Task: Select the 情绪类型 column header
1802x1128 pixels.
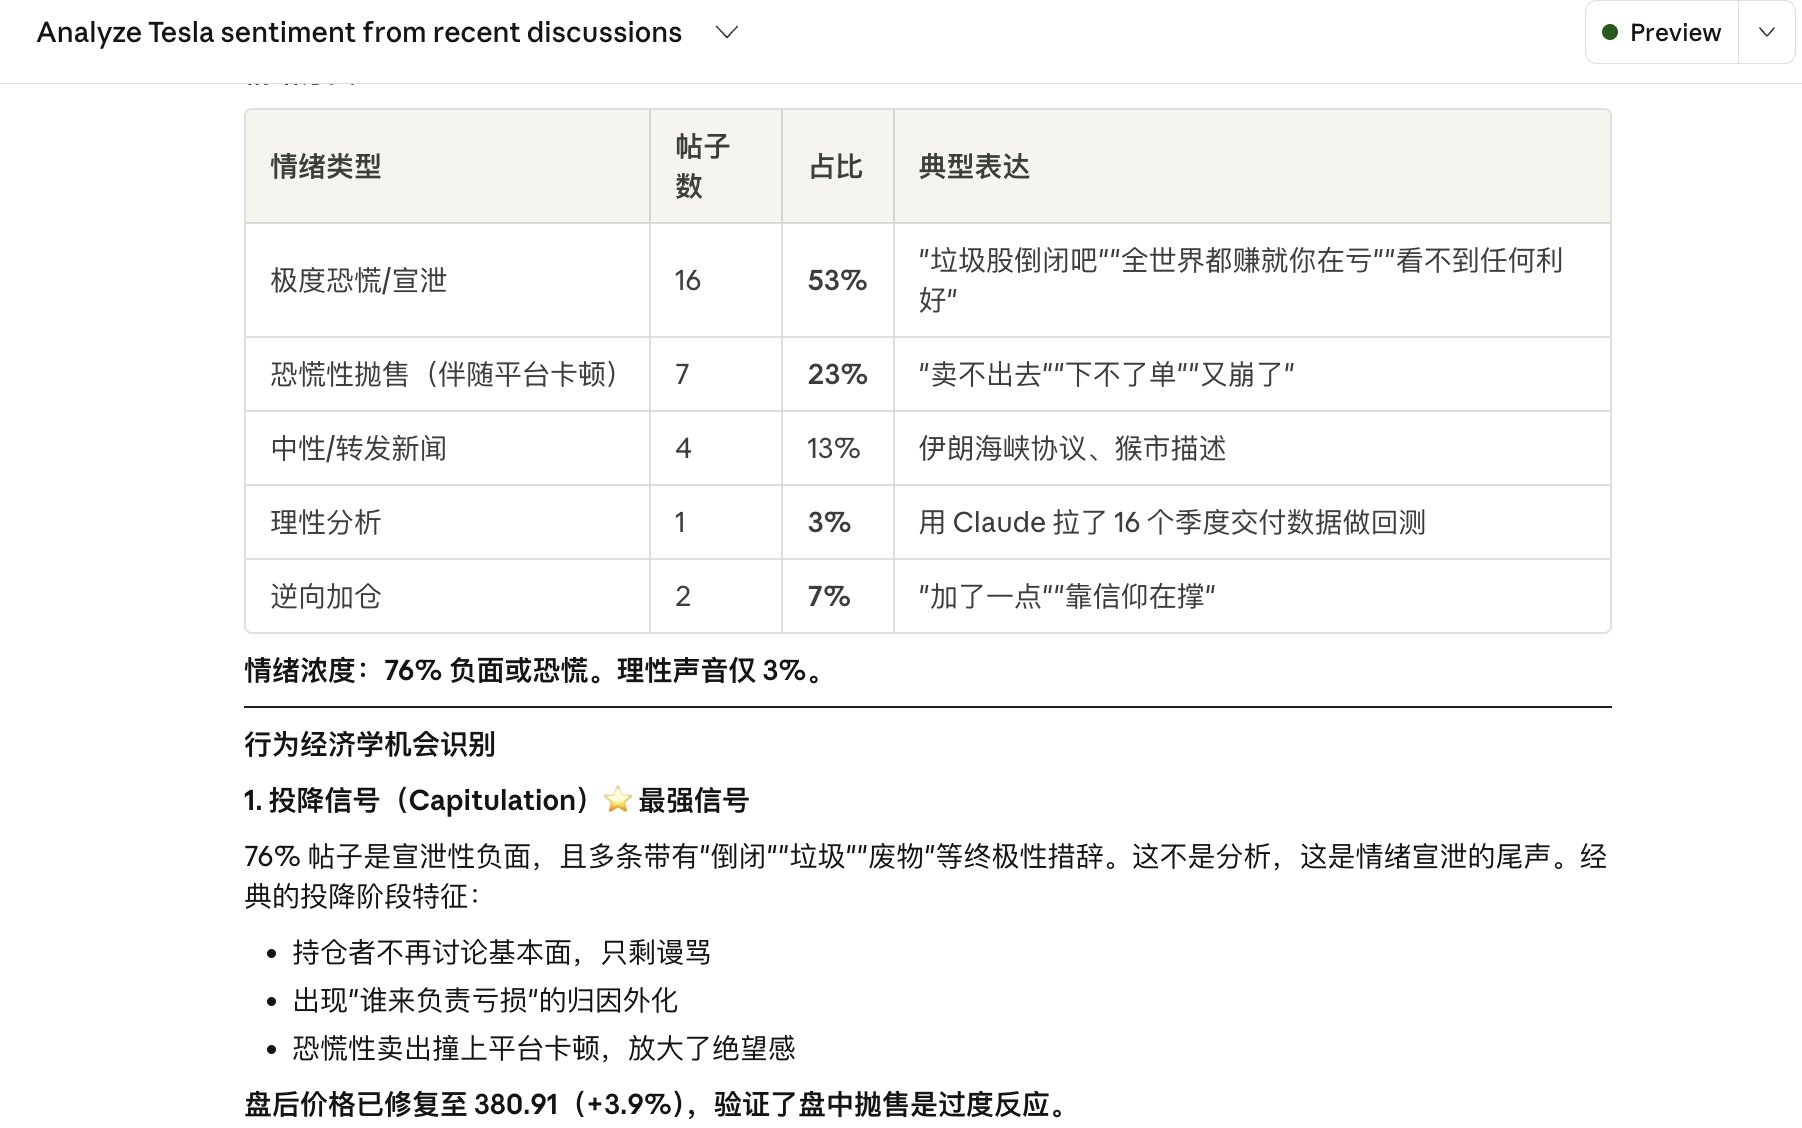Action: tap(326, 166)
